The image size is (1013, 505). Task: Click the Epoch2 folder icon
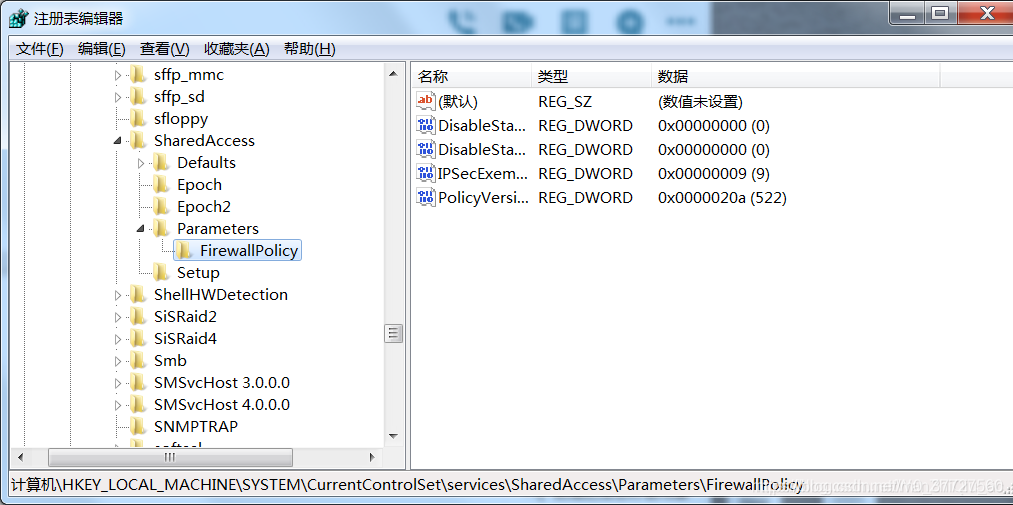161,207
